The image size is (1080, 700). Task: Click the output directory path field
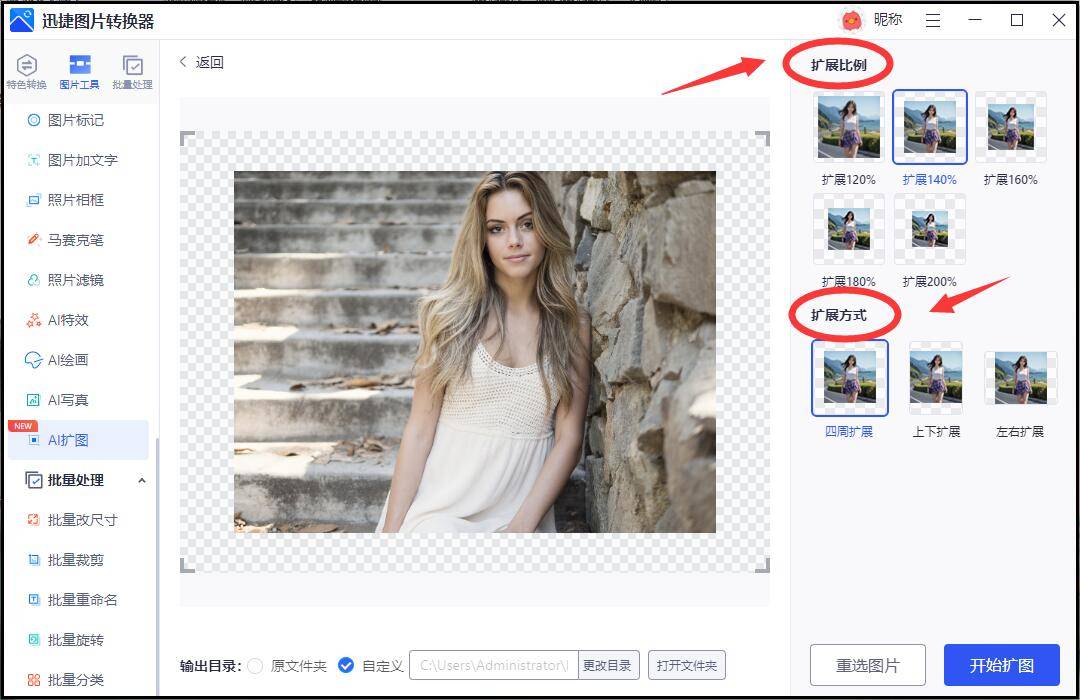(x=493, y=665)
